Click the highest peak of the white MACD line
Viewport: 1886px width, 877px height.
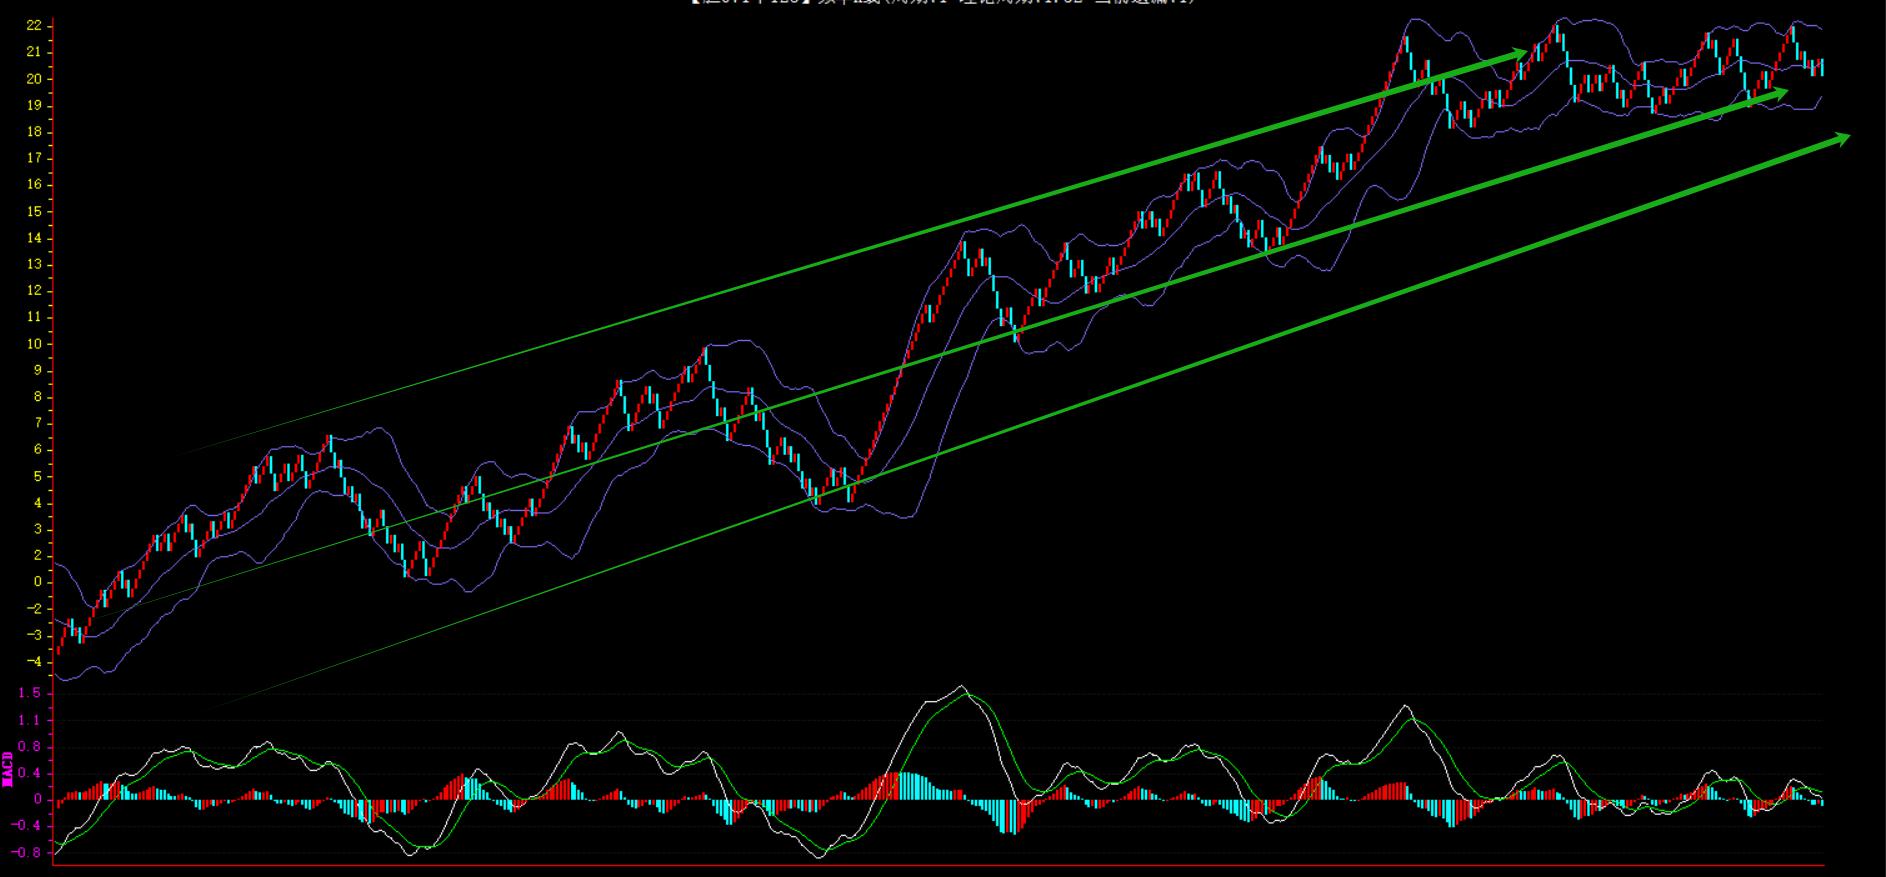961,686
